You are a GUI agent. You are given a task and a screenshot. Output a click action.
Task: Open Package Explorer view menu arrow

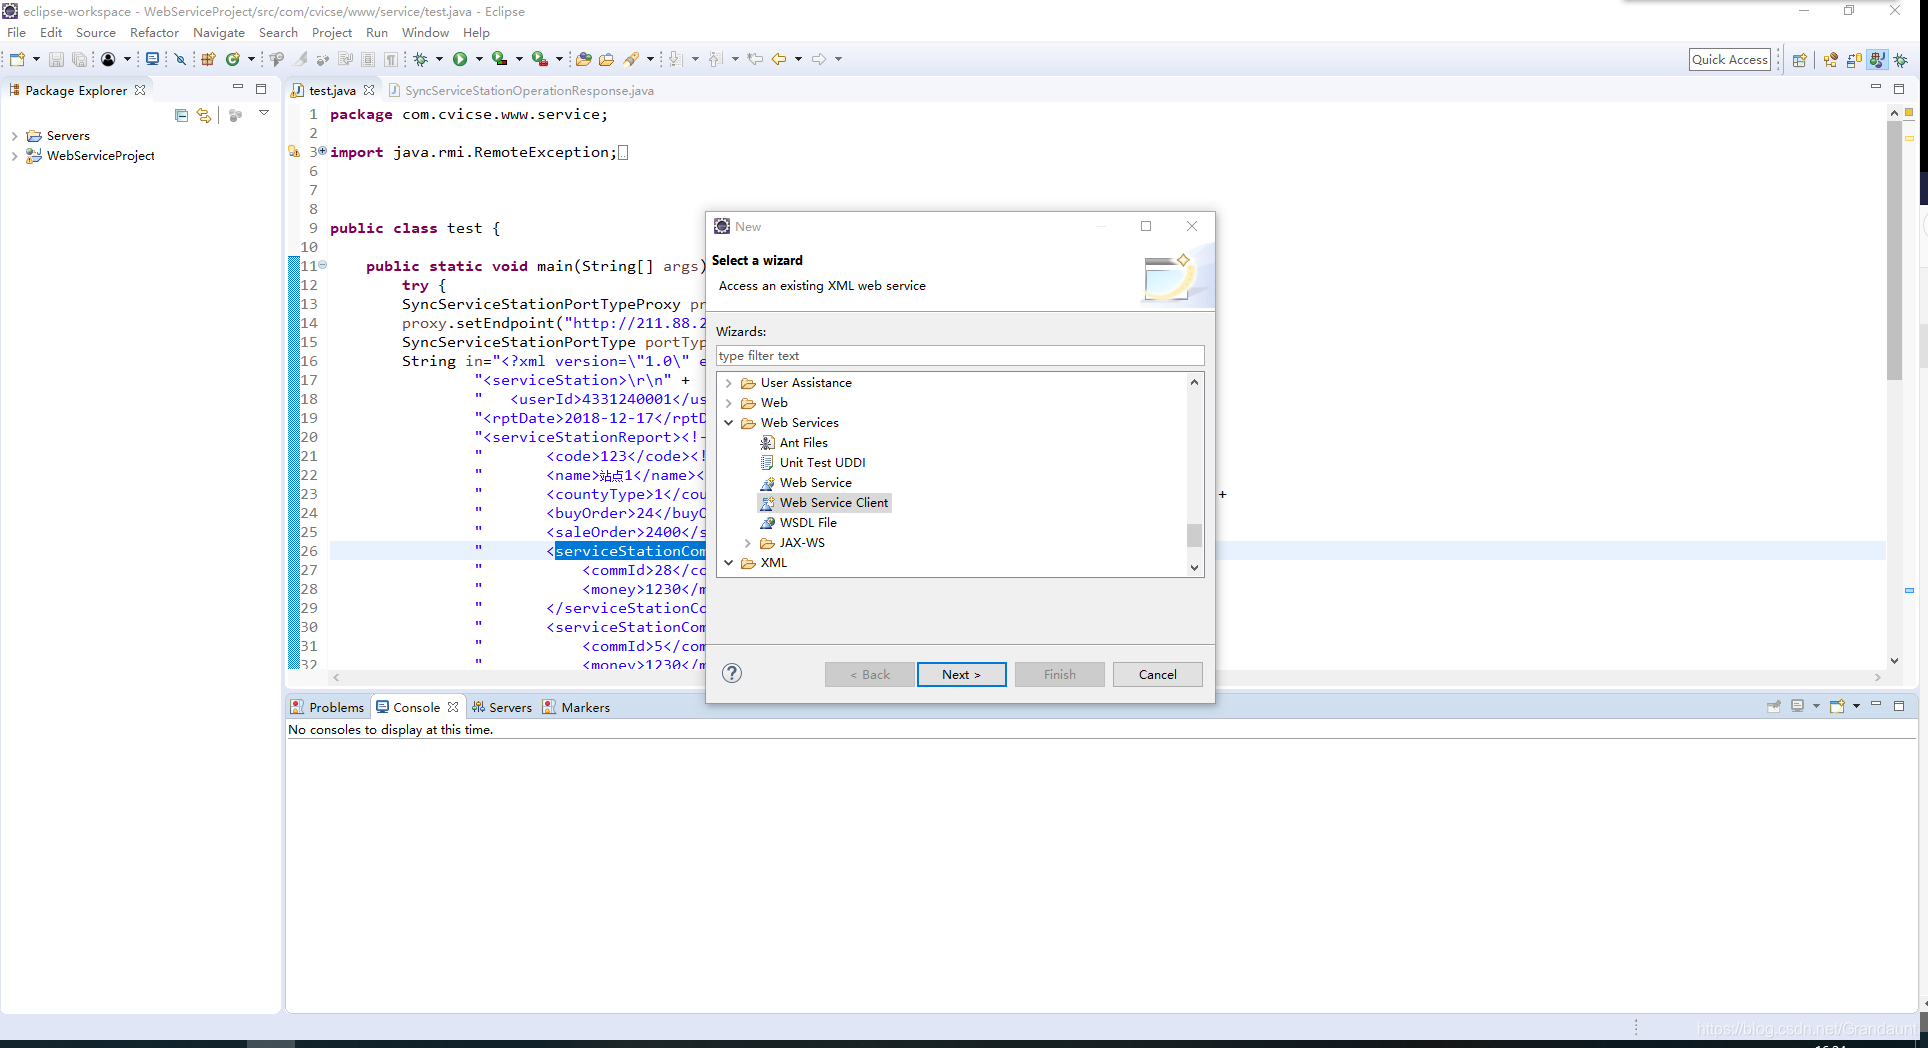[x=264, y=113]
